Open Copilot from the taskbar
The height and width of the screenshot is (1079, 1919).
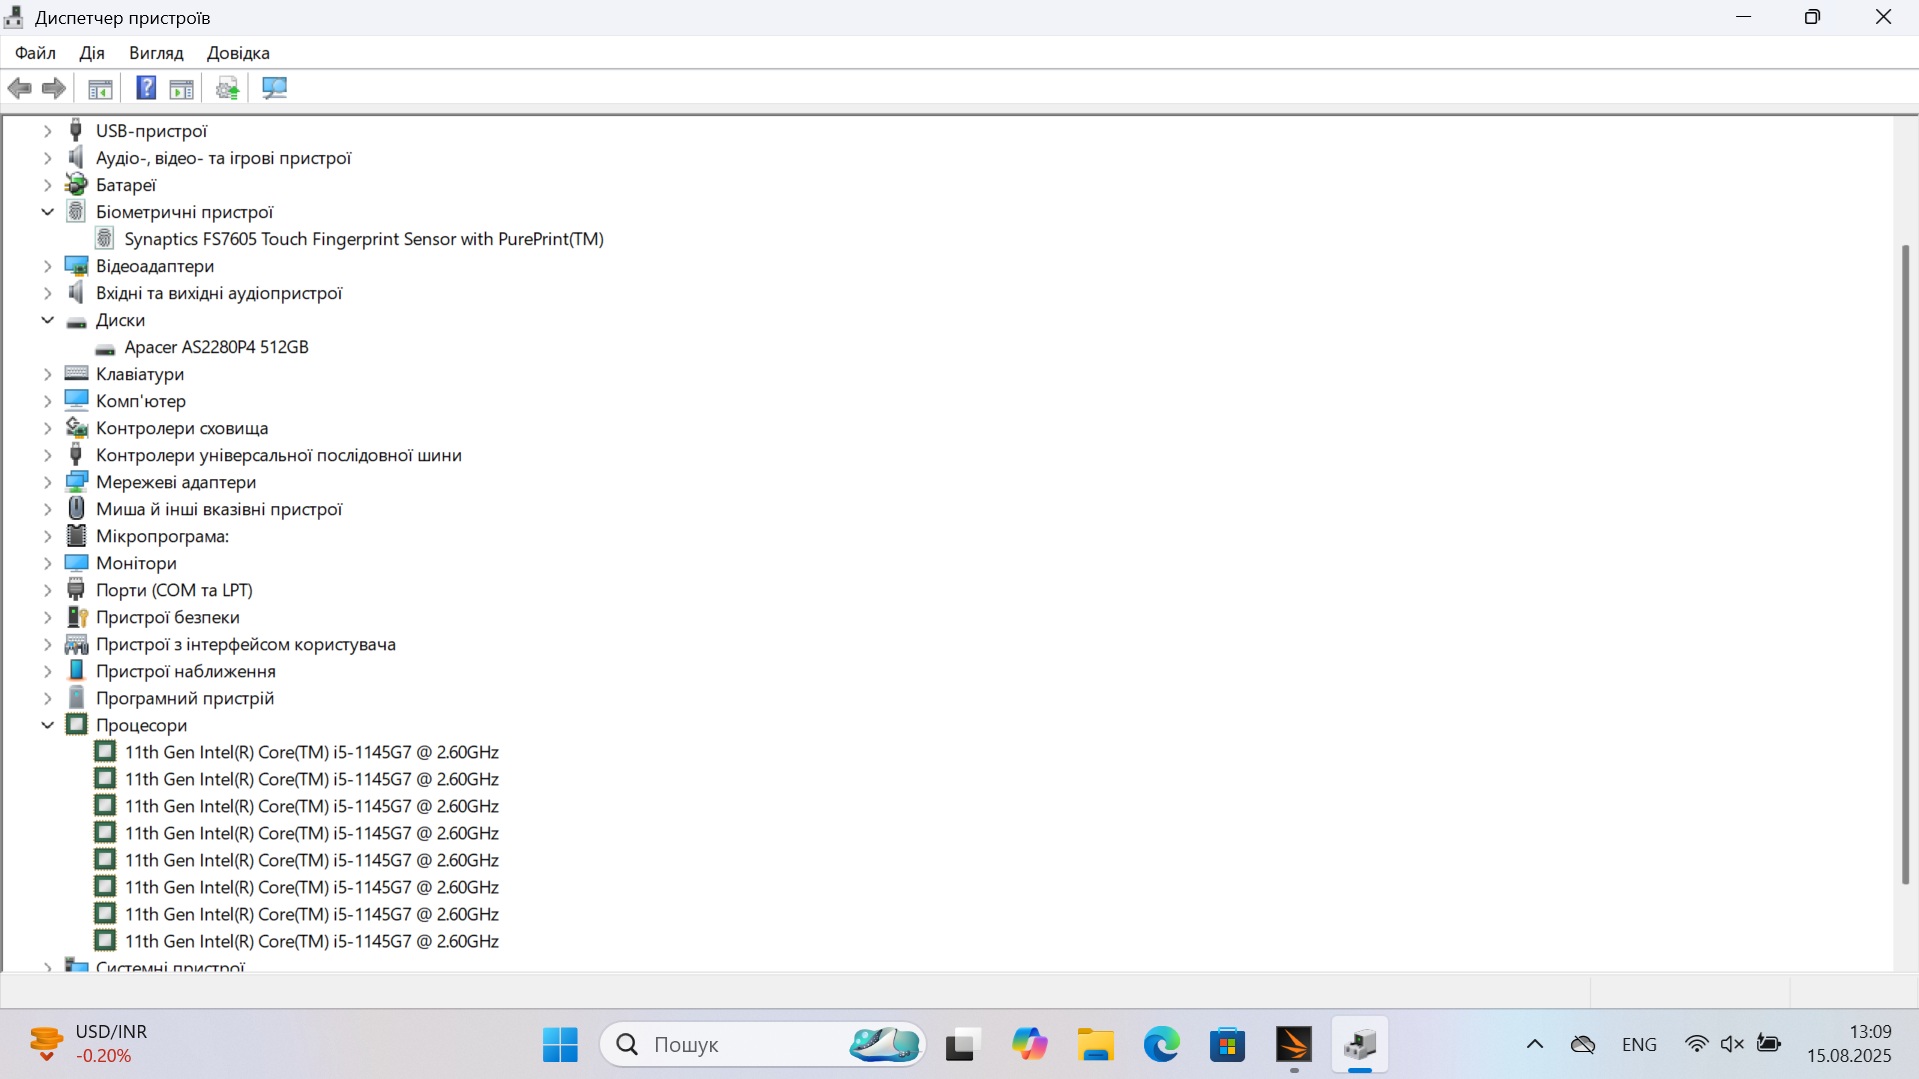1029,1045
